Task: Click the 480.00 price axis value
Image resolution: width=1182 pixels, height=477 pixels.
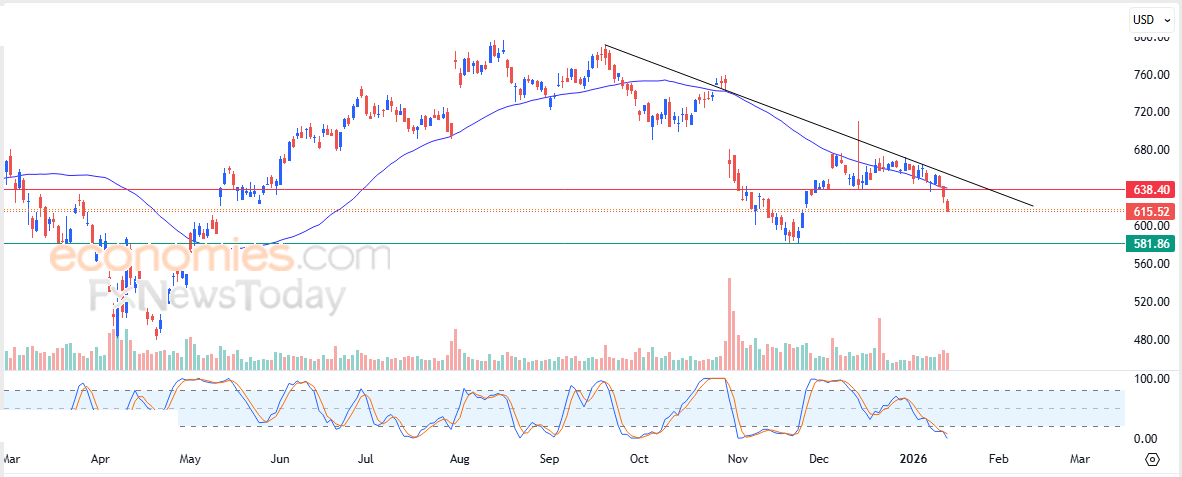Action: click(x=1150, y=340)
